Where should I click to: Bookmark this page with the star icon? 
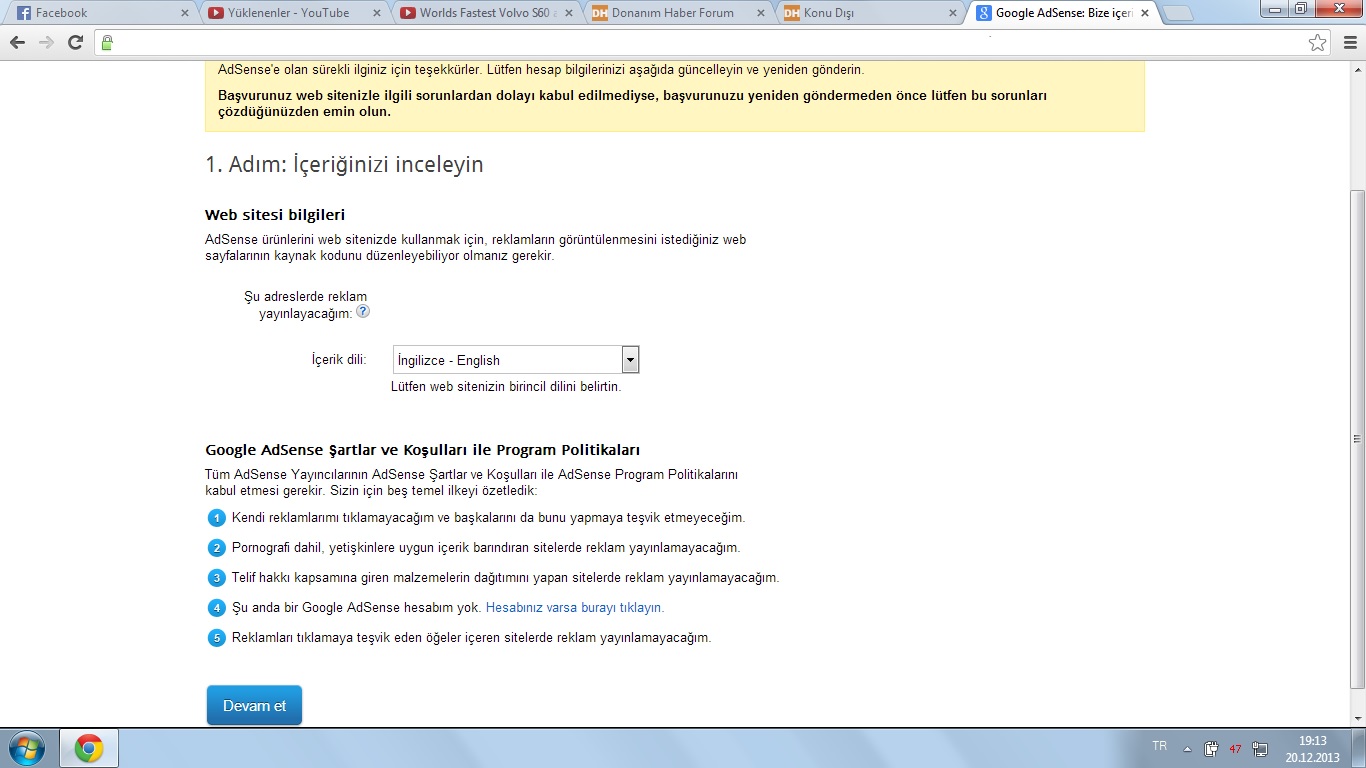[x=1318, y=43]
